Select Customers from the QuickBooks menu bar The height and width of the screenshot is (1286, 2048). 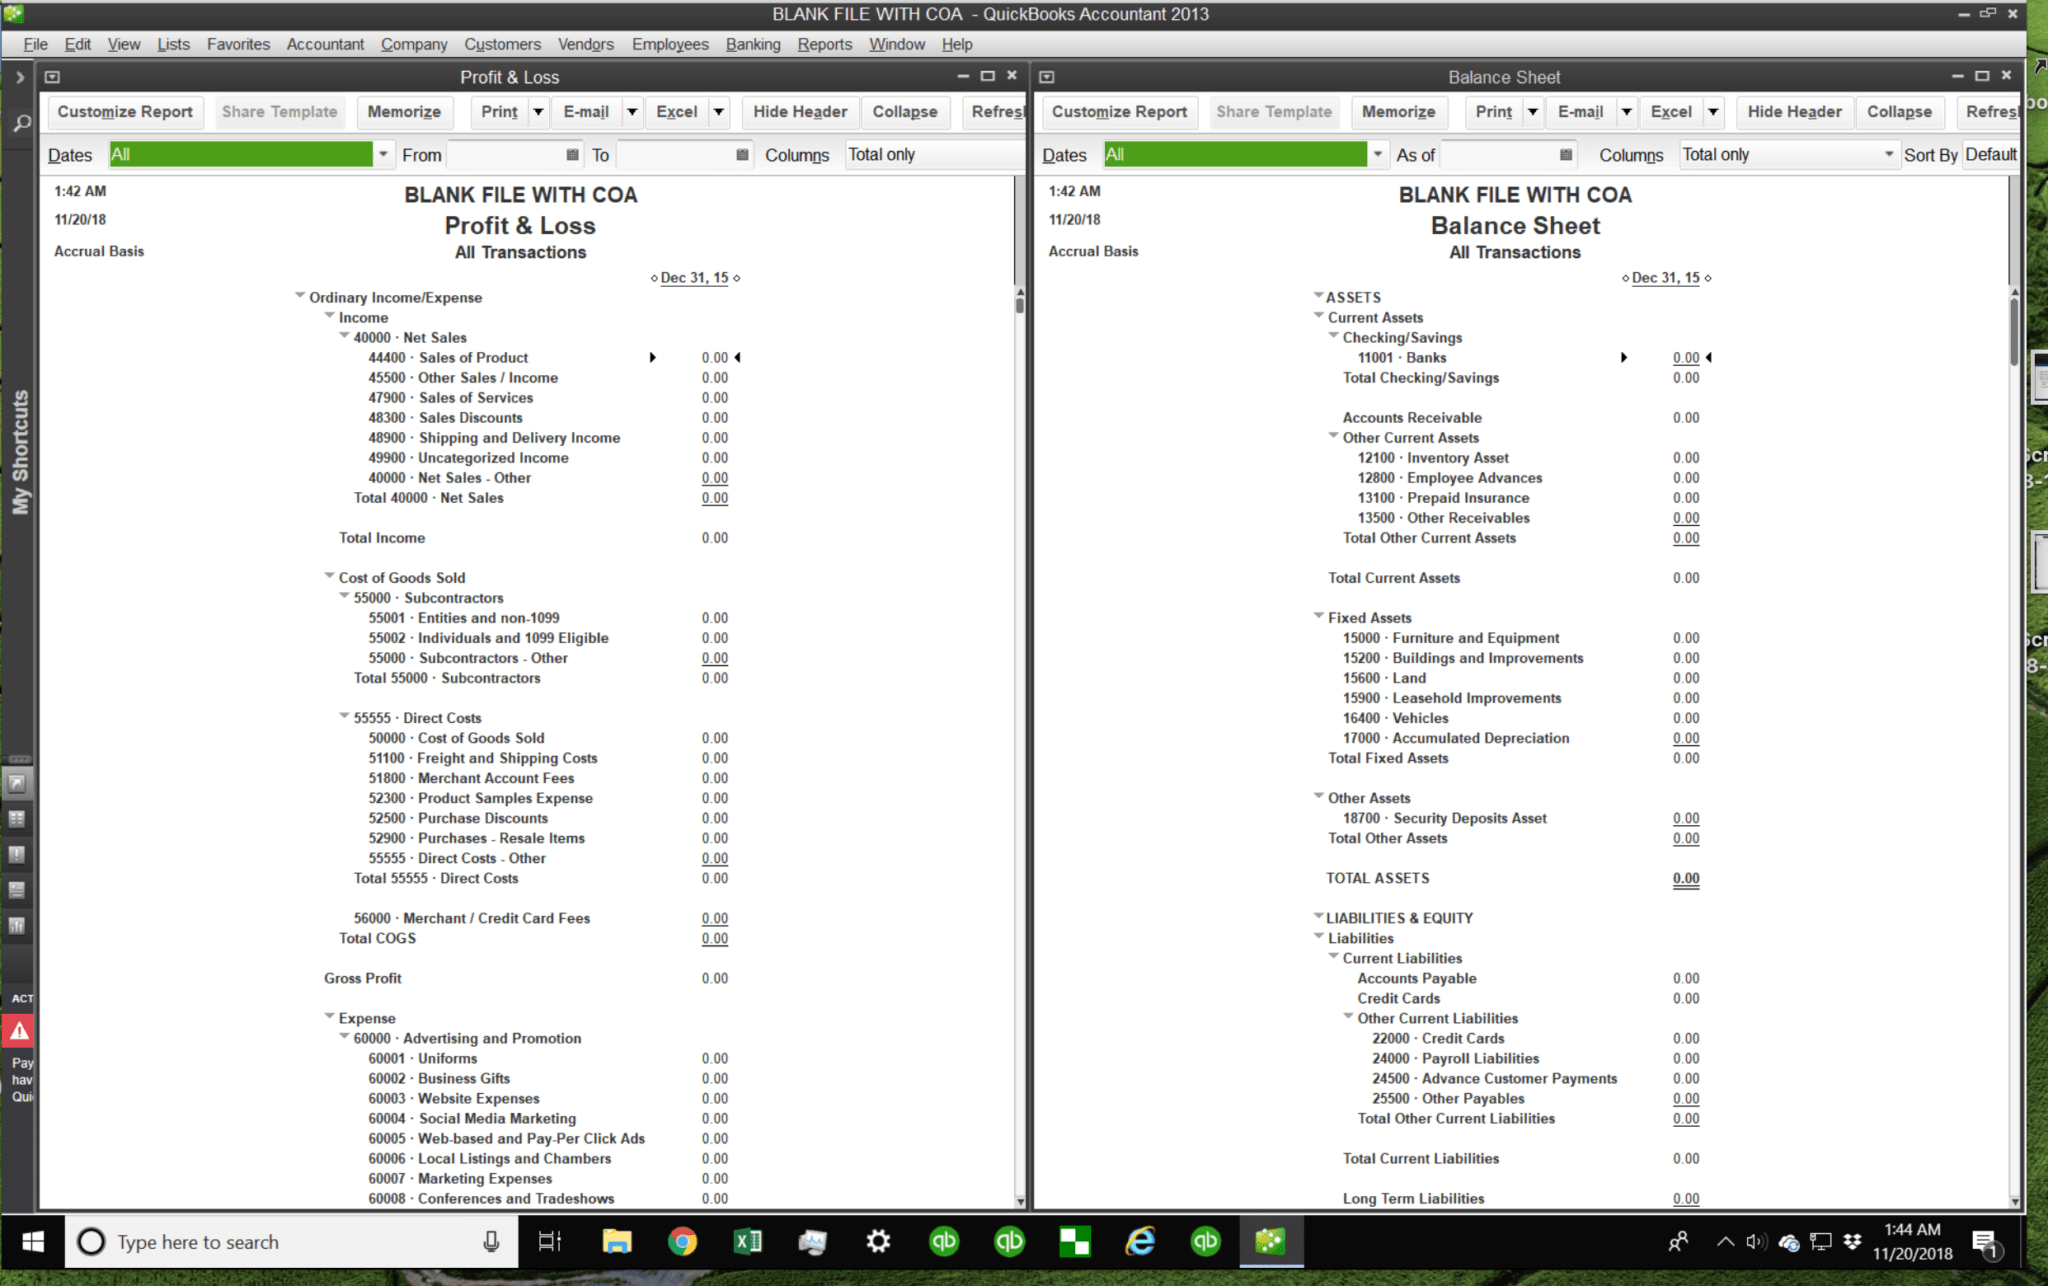tap(501, 43)
